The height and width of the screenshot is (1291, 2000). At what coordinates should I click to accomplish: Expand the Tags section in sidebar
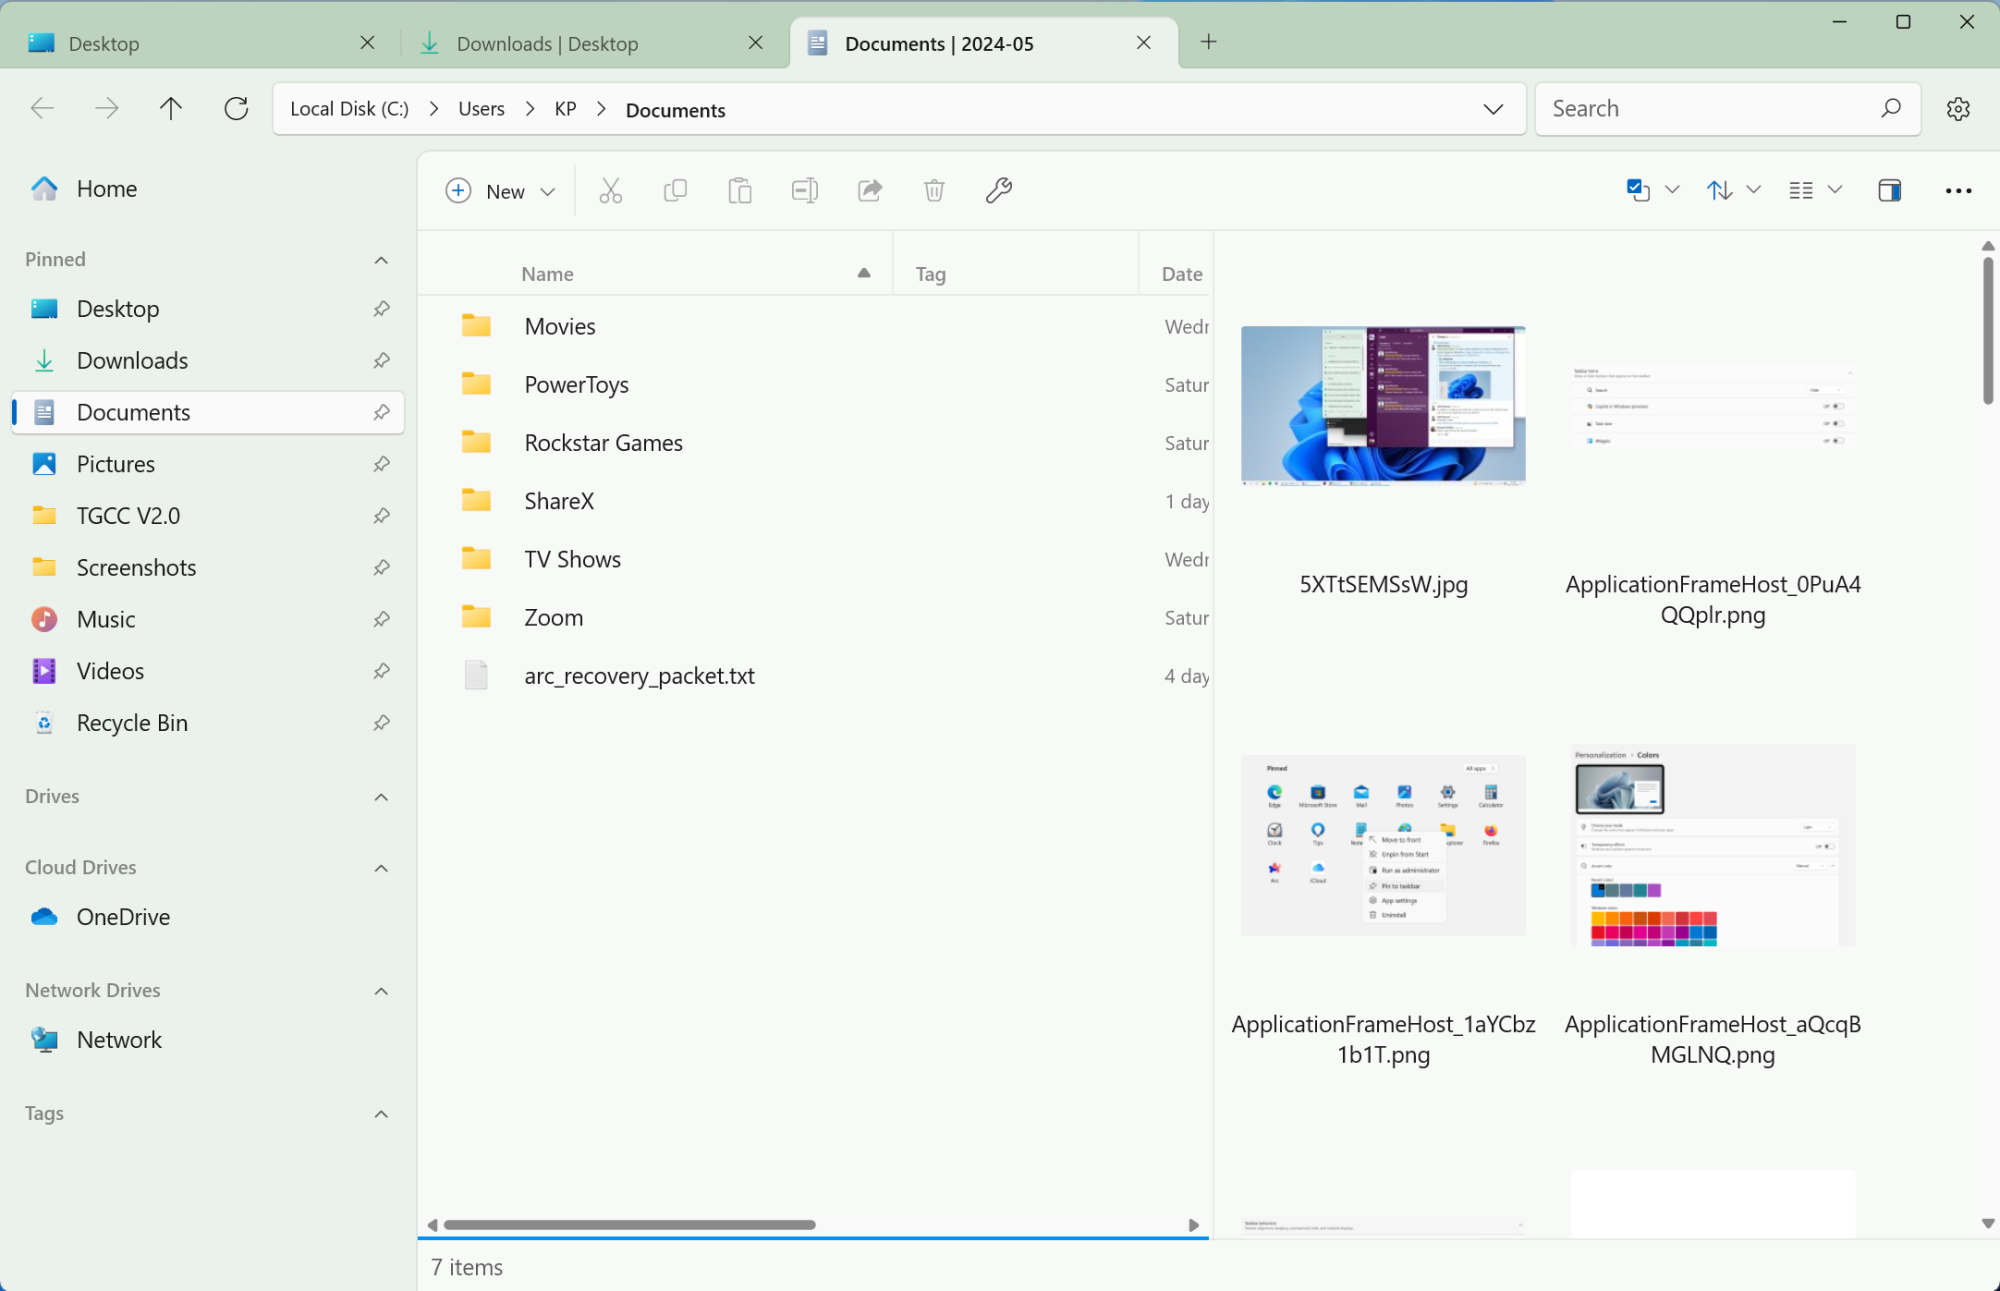coord(382,1112)
